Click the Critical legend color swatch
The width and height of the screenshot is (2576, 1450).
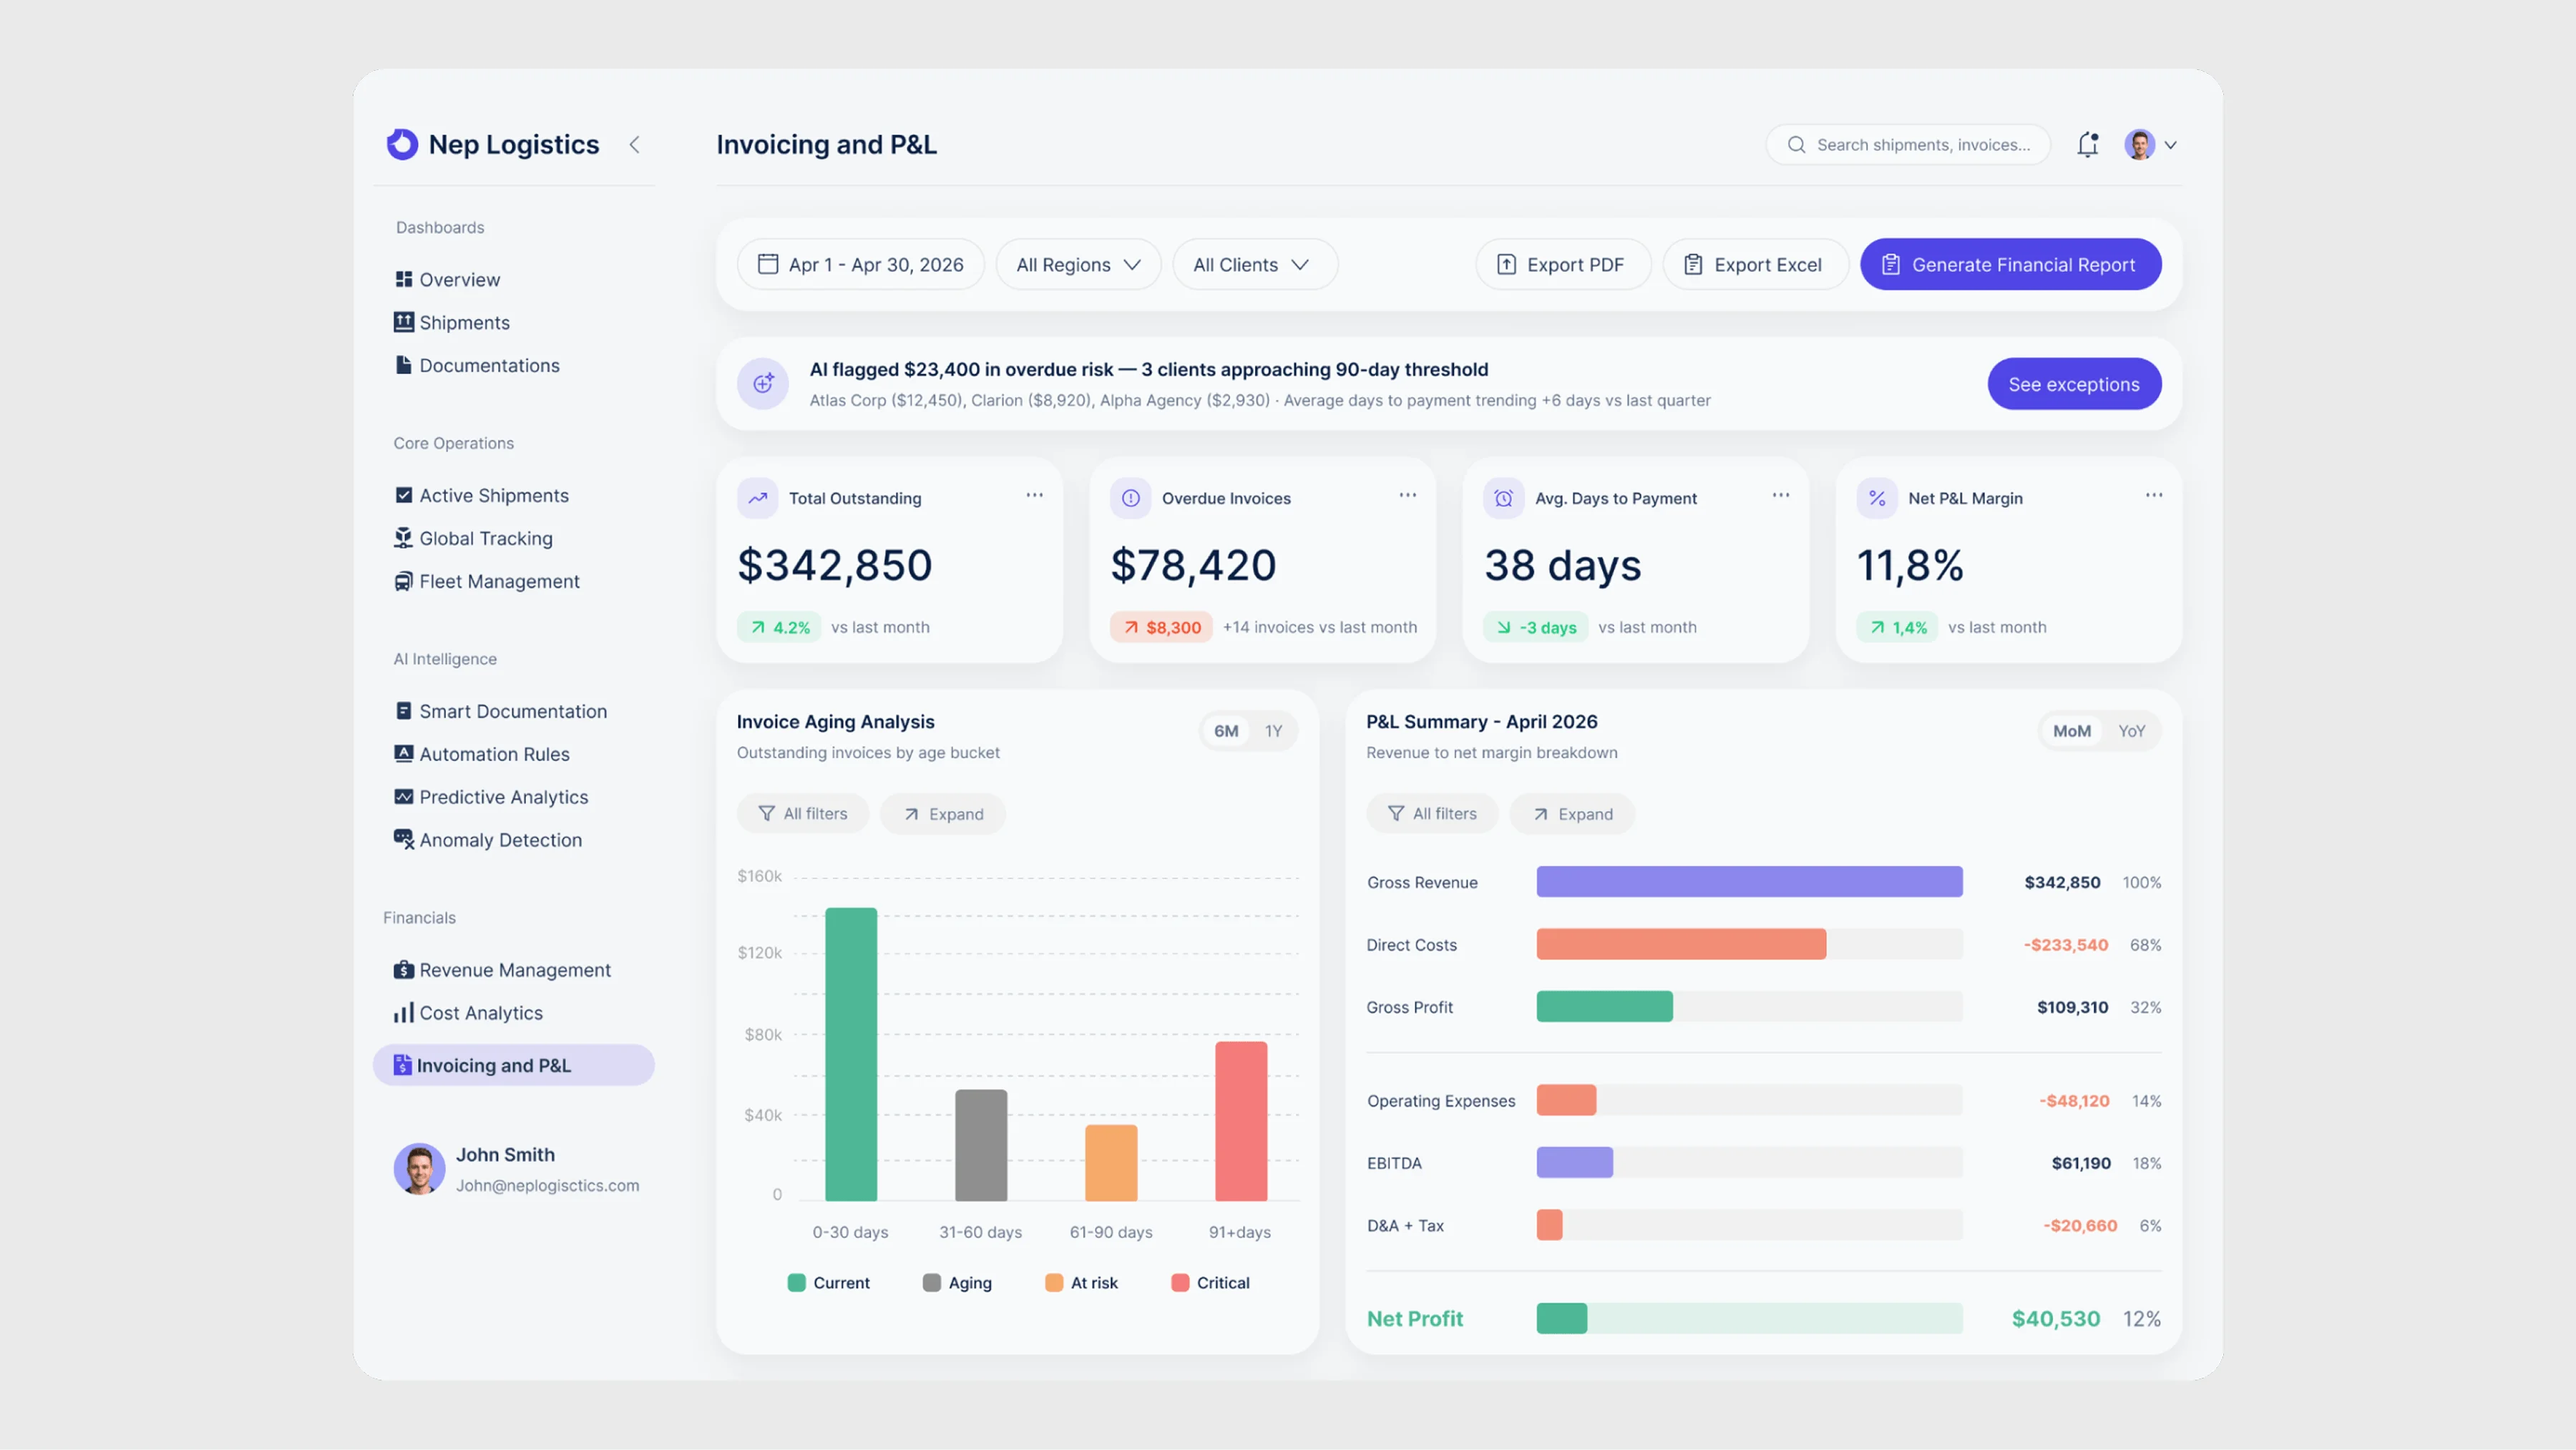click(1180, 1283)
